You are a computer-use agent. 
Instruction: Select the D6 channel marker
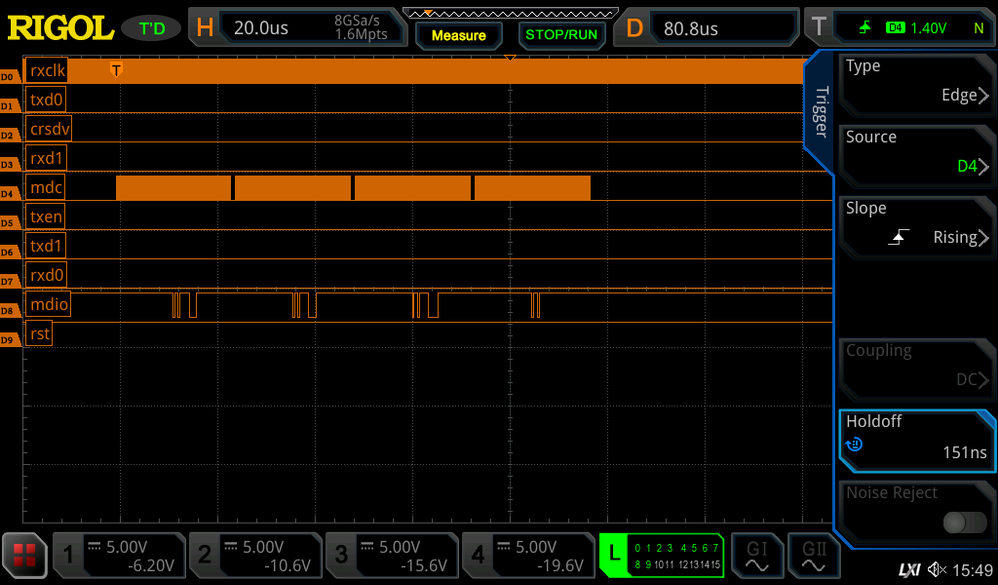(x=9, y=253)
